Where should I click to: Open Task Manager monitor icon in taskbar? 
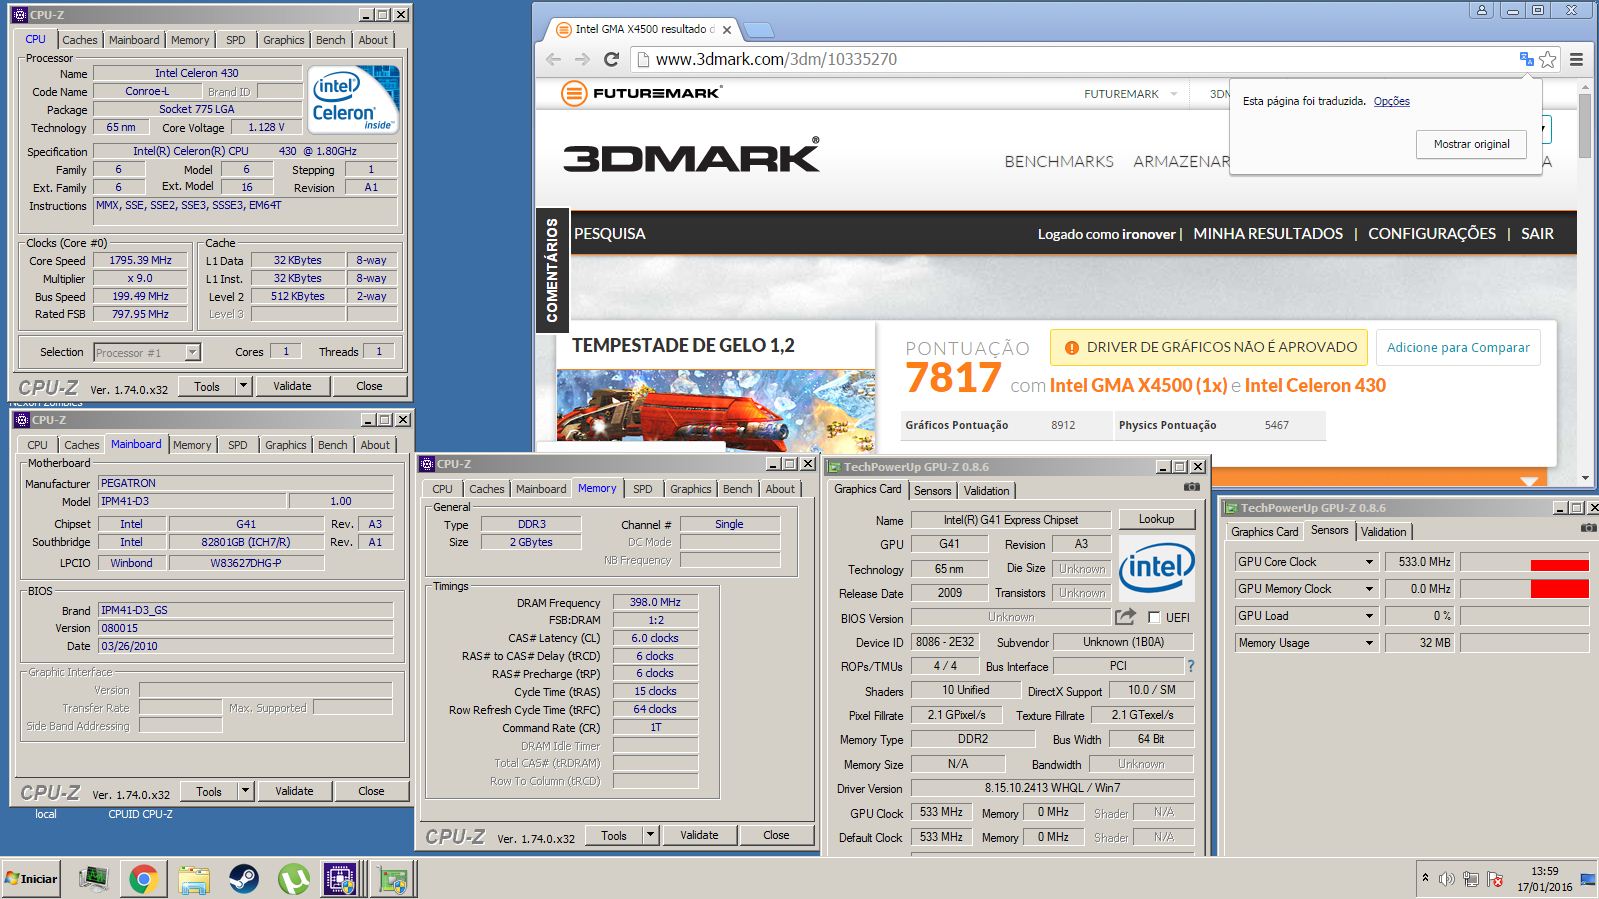93,879
